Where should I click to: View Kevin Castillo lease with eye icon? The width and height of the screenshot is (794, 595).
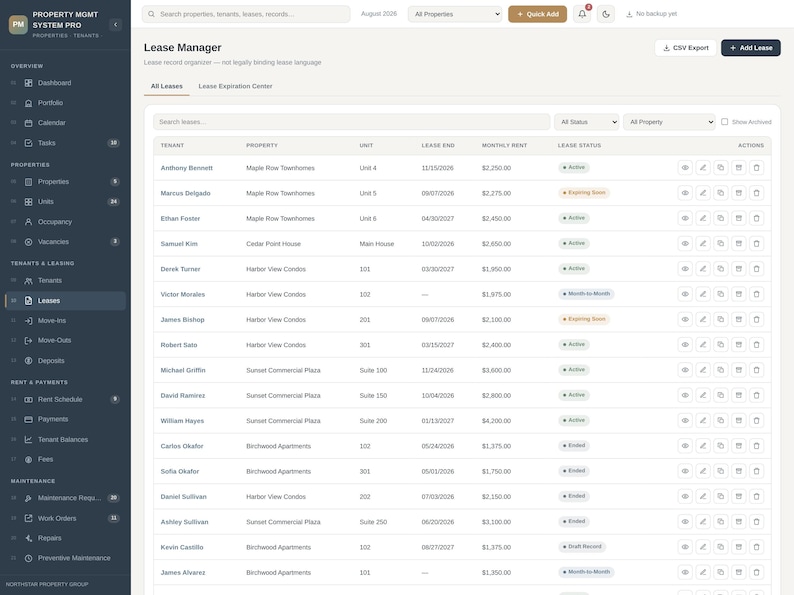click(x=685, y=547)
